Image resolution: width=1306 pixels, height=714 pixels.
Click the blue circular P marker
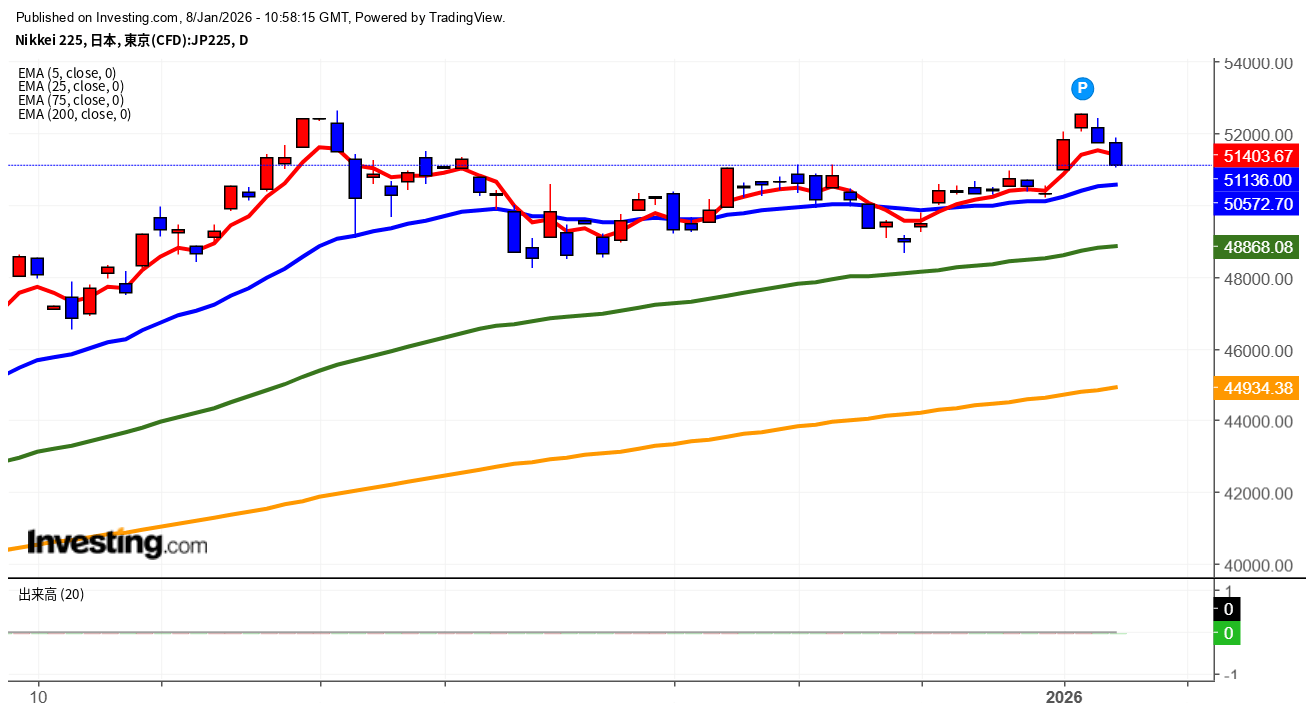[1082, 88]
